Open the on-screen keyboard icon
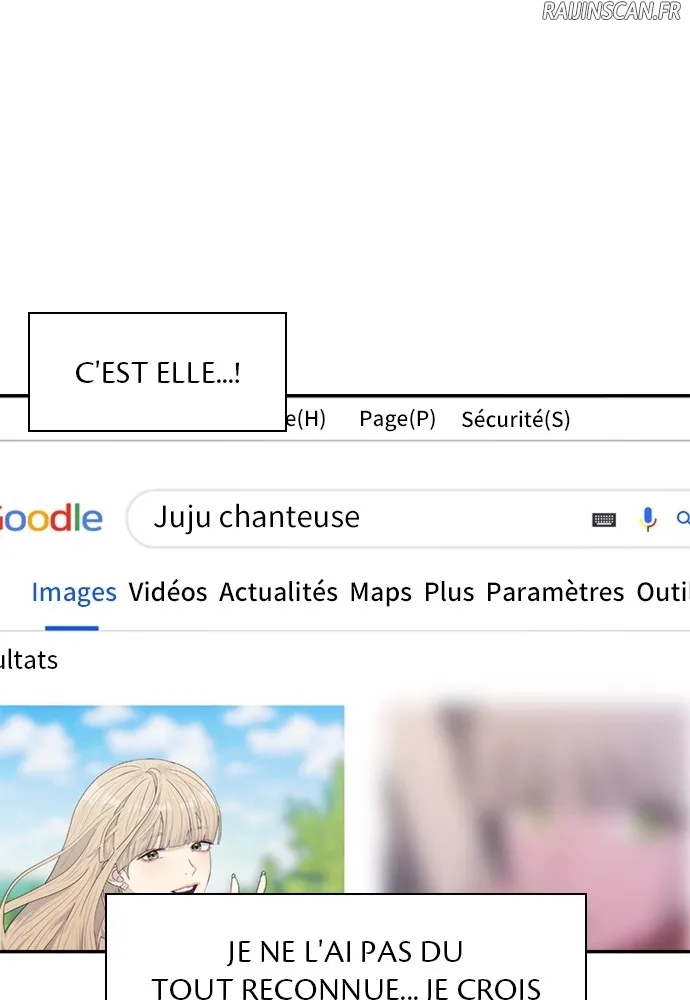 click(x=603, y=520)
